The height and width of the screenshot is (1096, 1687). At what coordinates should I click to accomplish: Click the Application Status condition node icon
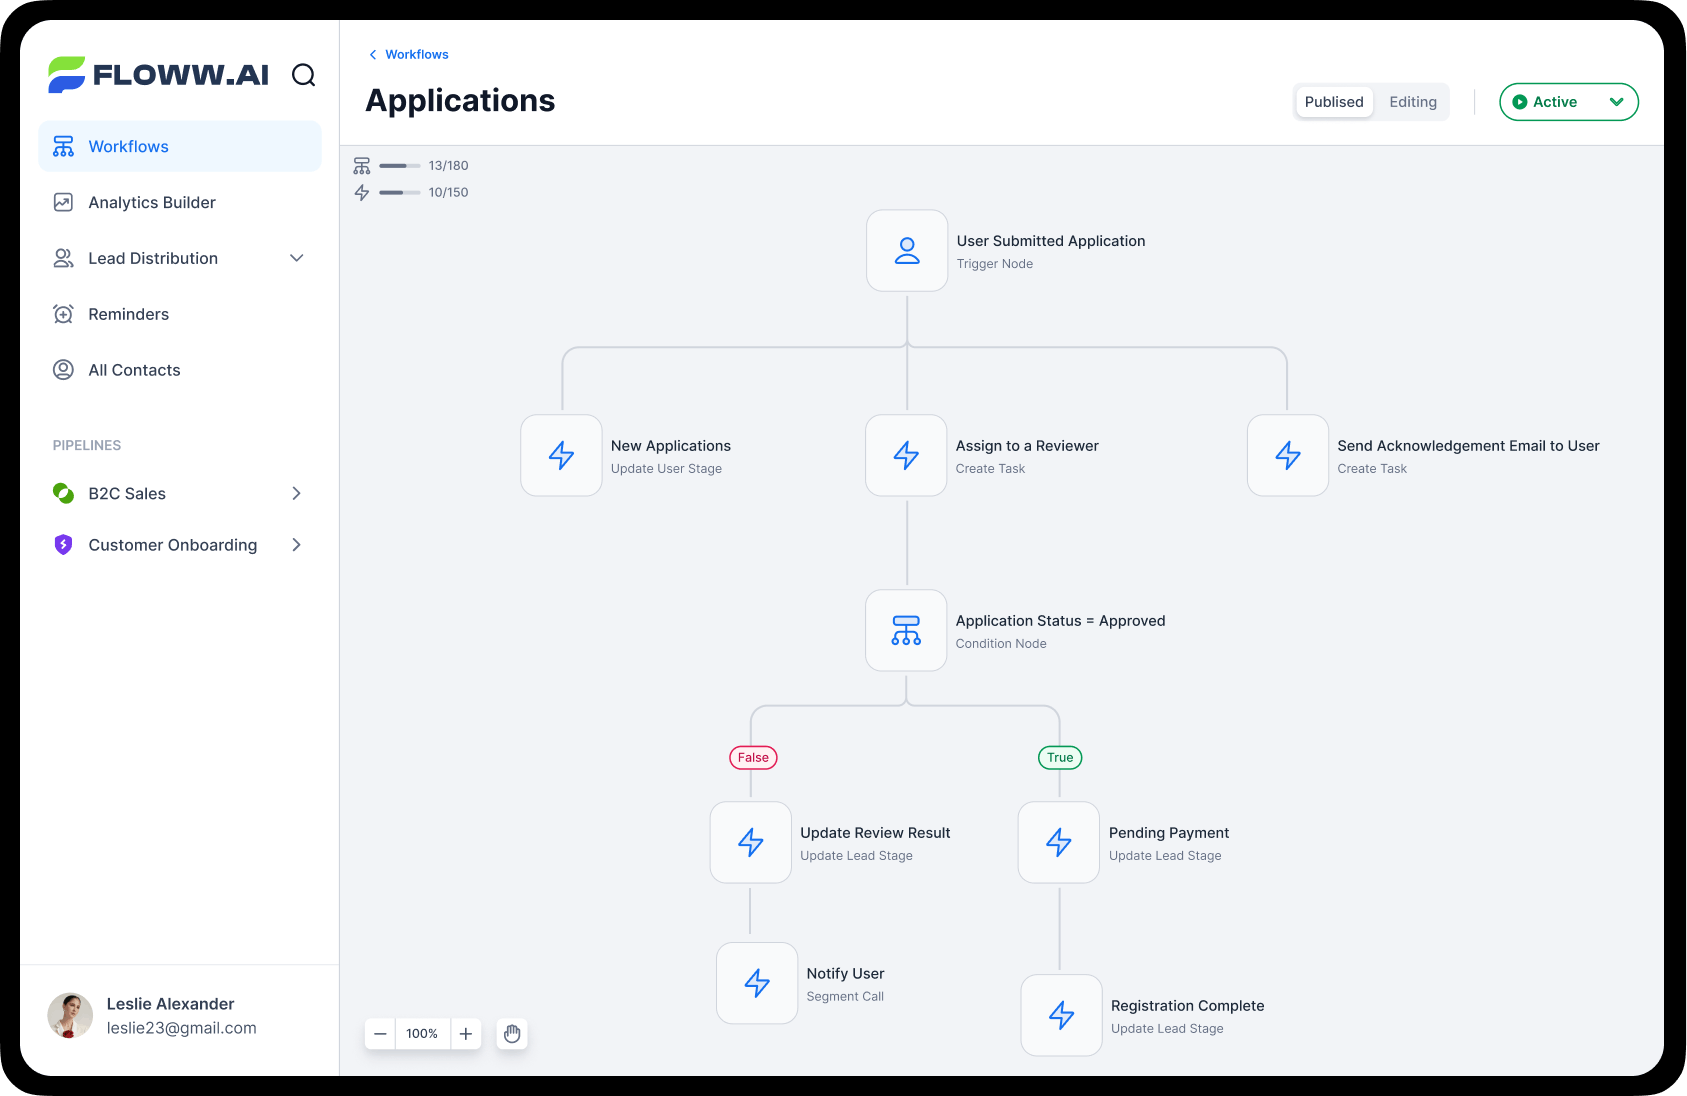tap(906, 630)
